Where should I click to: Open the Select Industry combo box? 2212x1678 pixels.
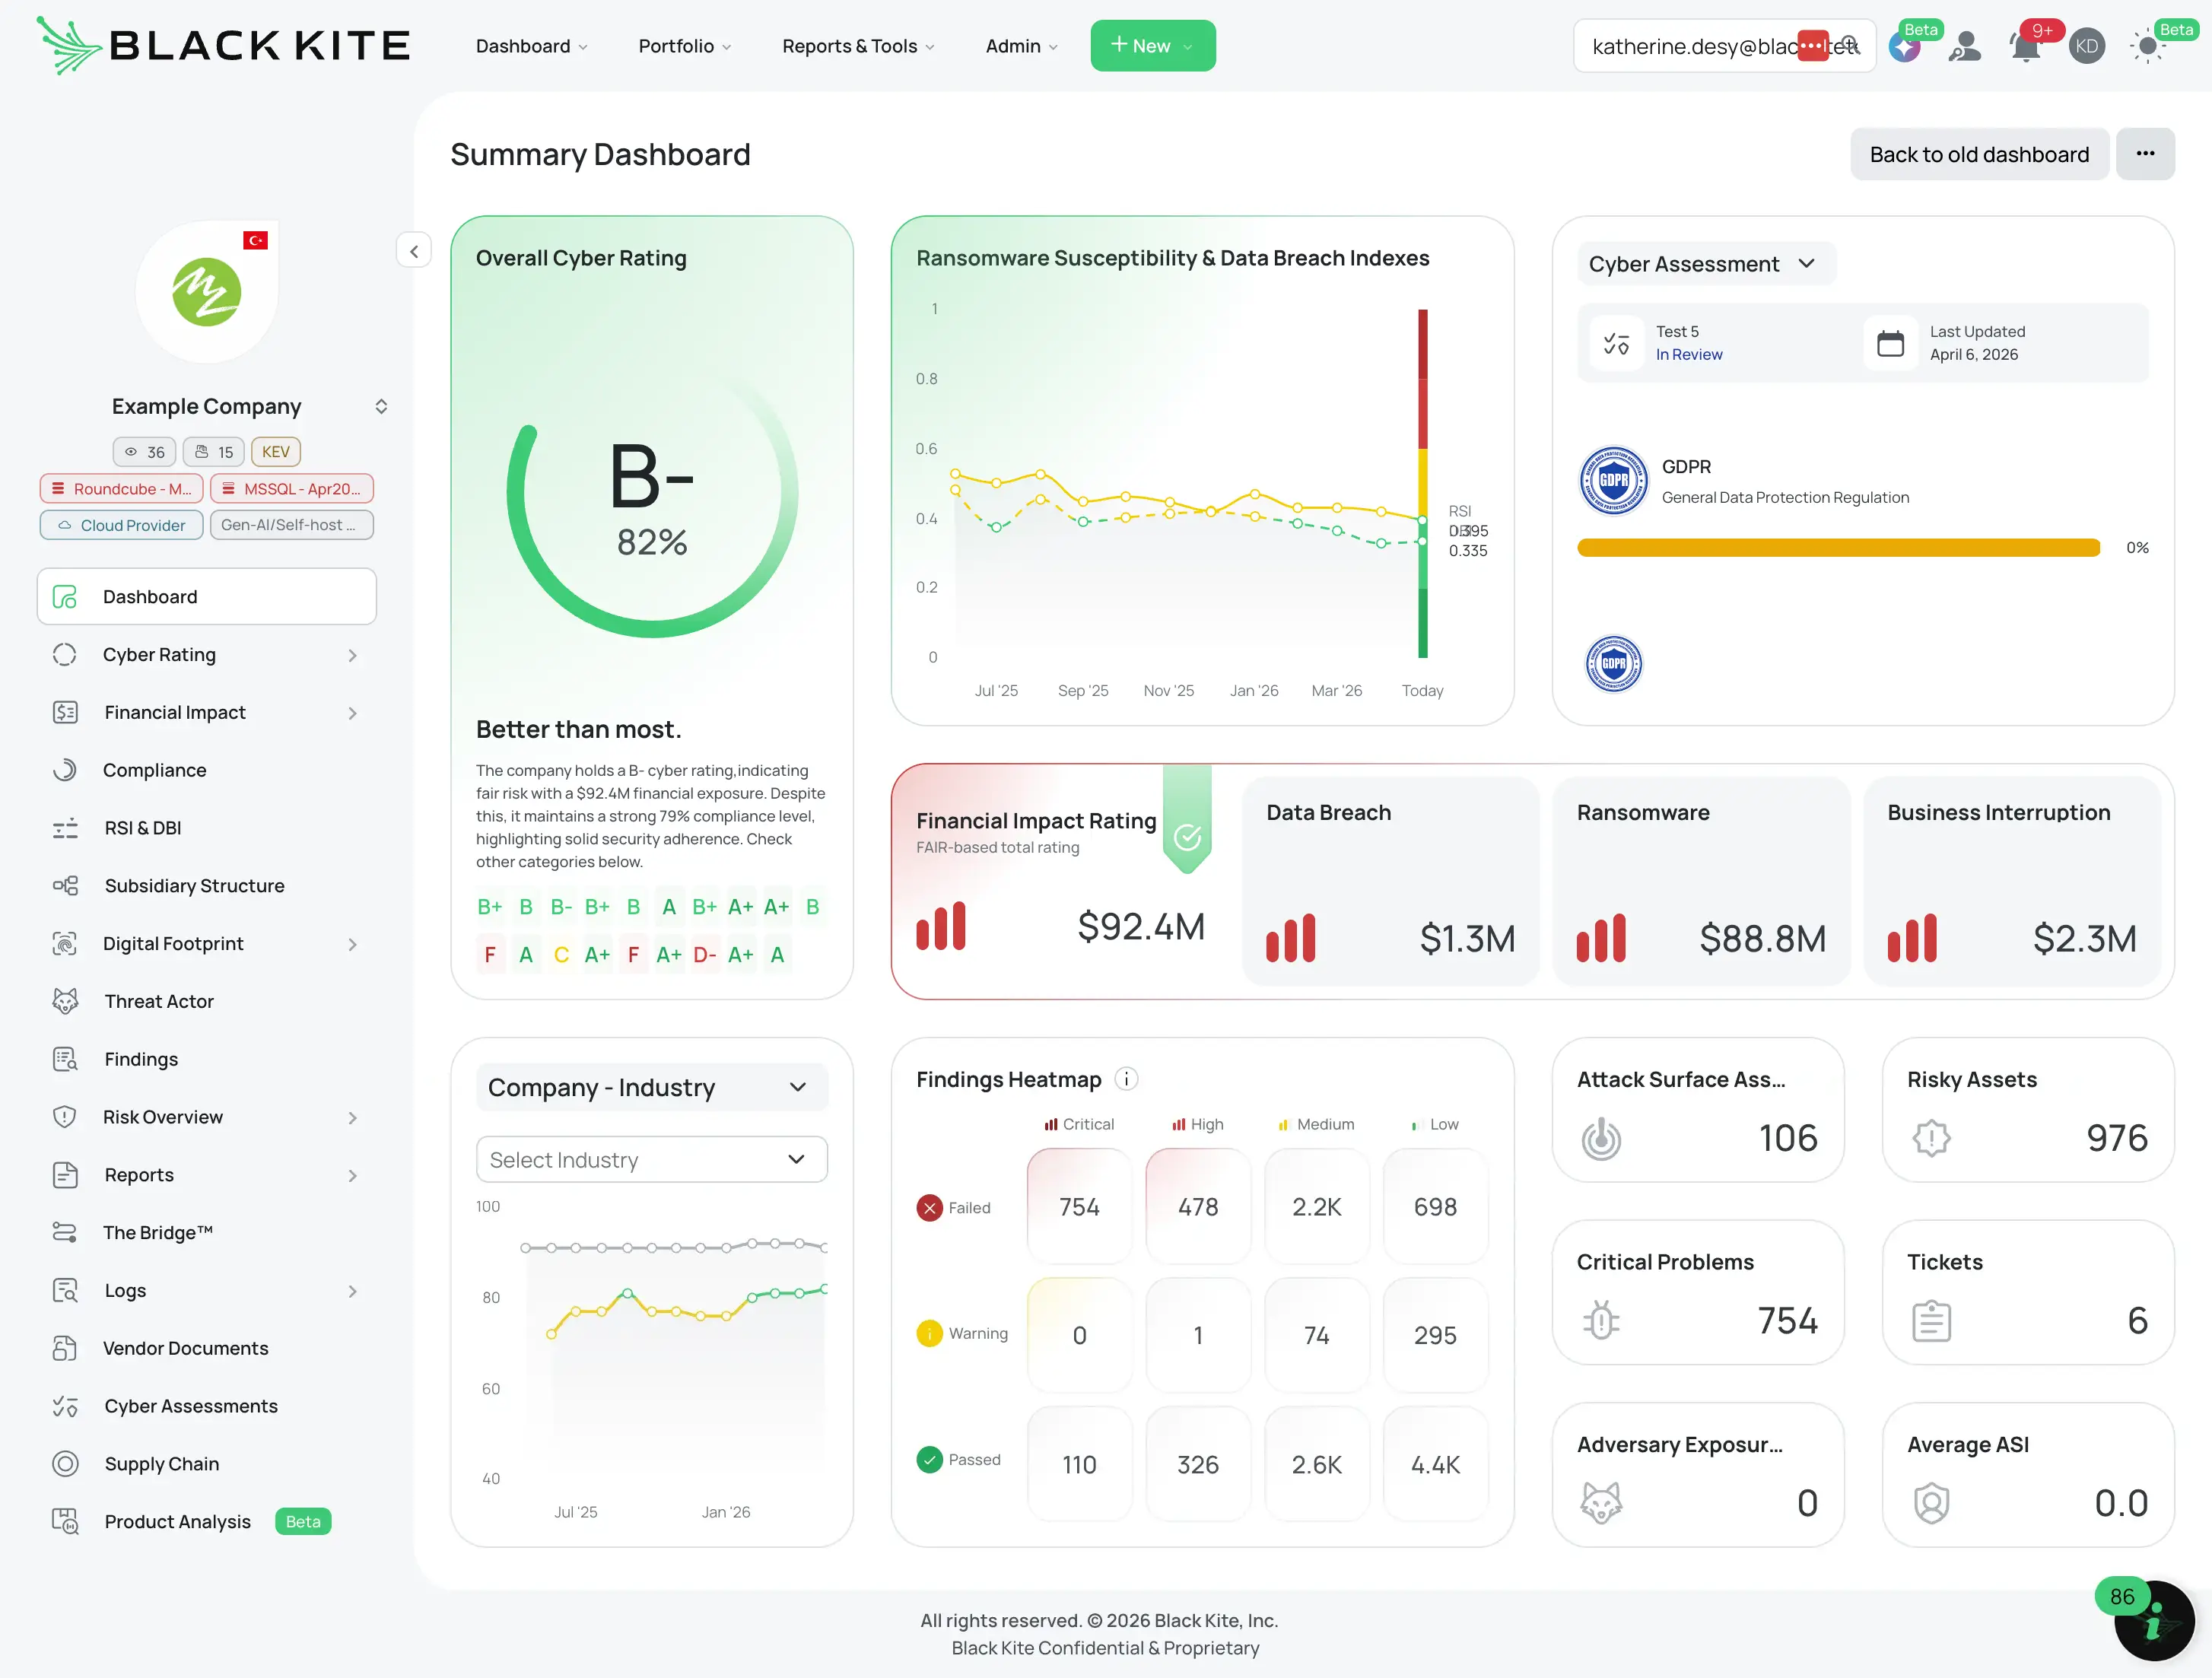652,1159
